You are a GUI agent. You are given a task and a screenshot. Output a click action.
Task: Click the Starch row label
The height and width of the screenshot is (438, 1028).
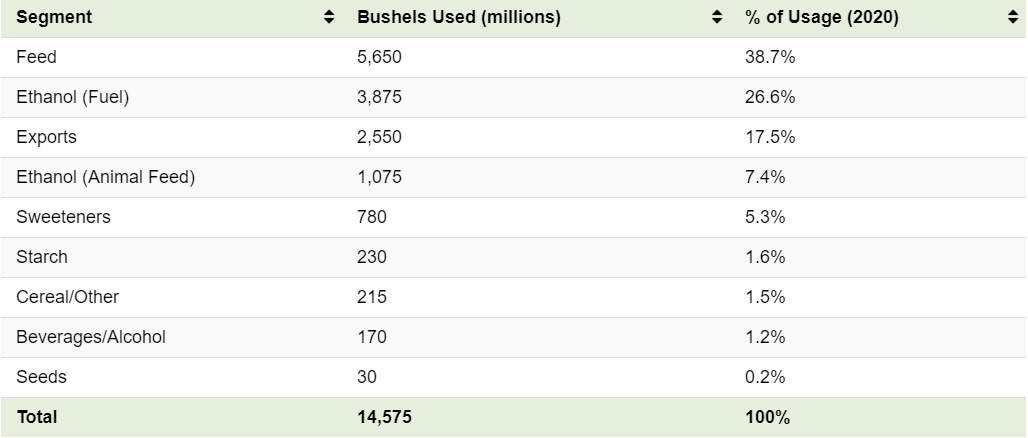pos(42,257)
